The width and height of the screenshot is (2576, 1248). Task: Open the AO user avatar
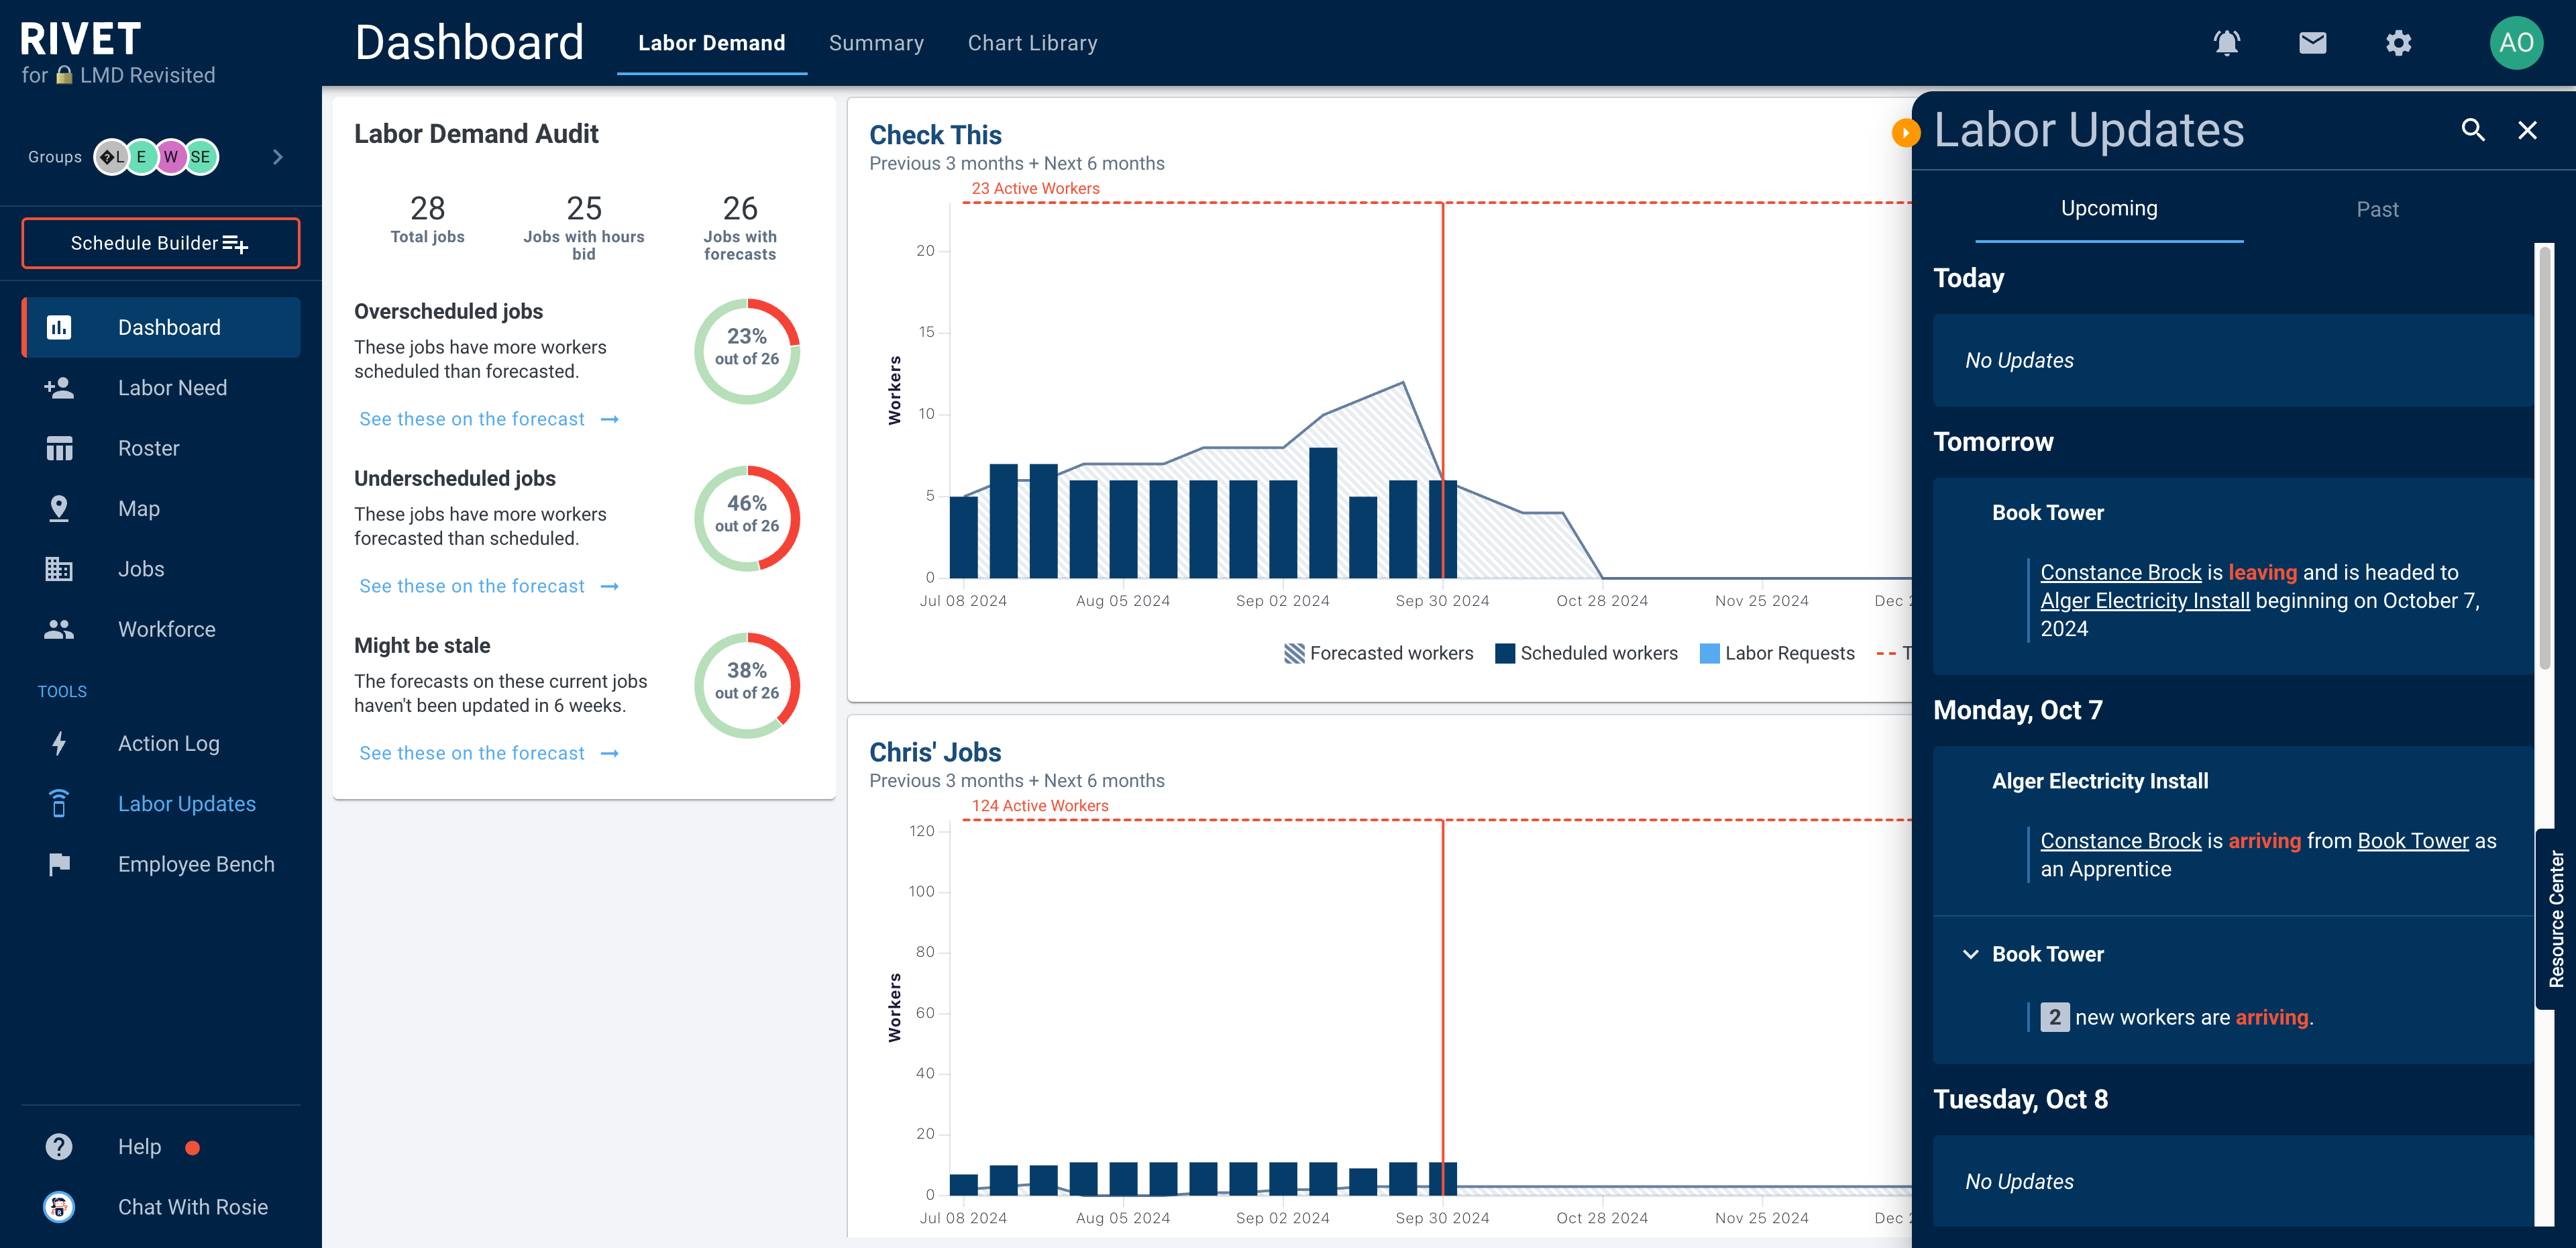[x=2516, y=43]
